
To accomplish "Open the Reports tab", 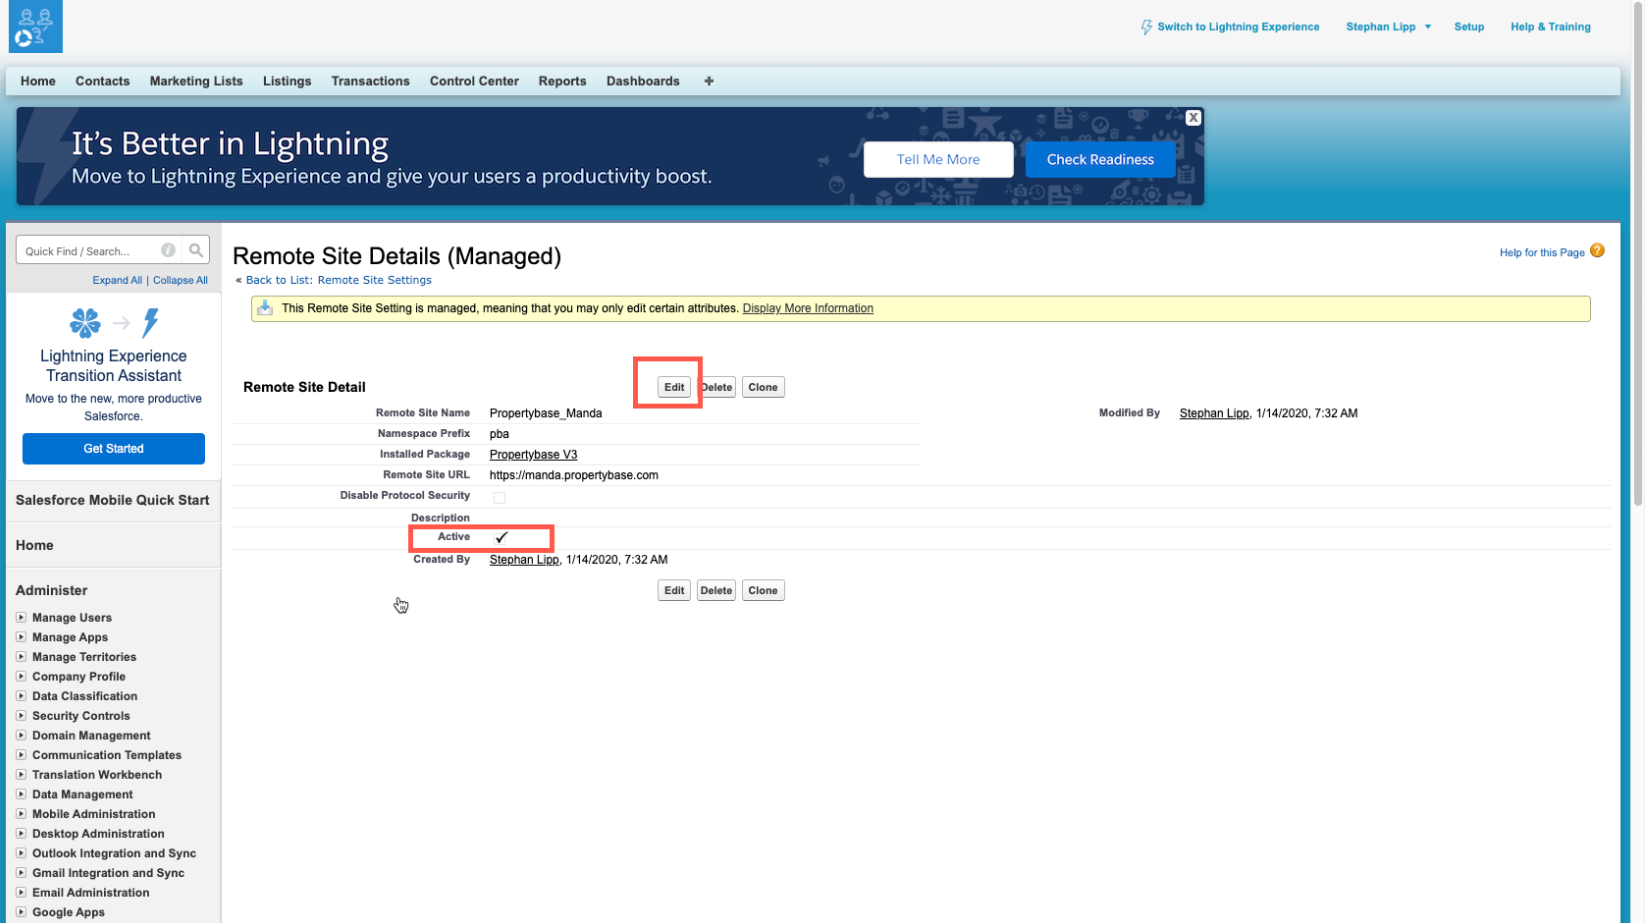I will [562, 81].
